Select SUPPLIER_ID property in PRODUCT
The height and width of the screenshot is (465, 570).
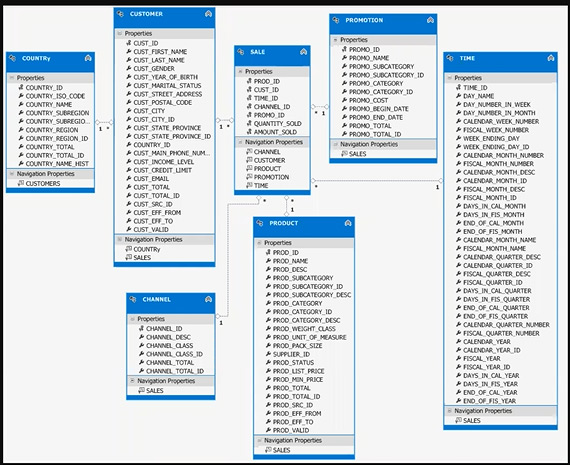point(291,354)
